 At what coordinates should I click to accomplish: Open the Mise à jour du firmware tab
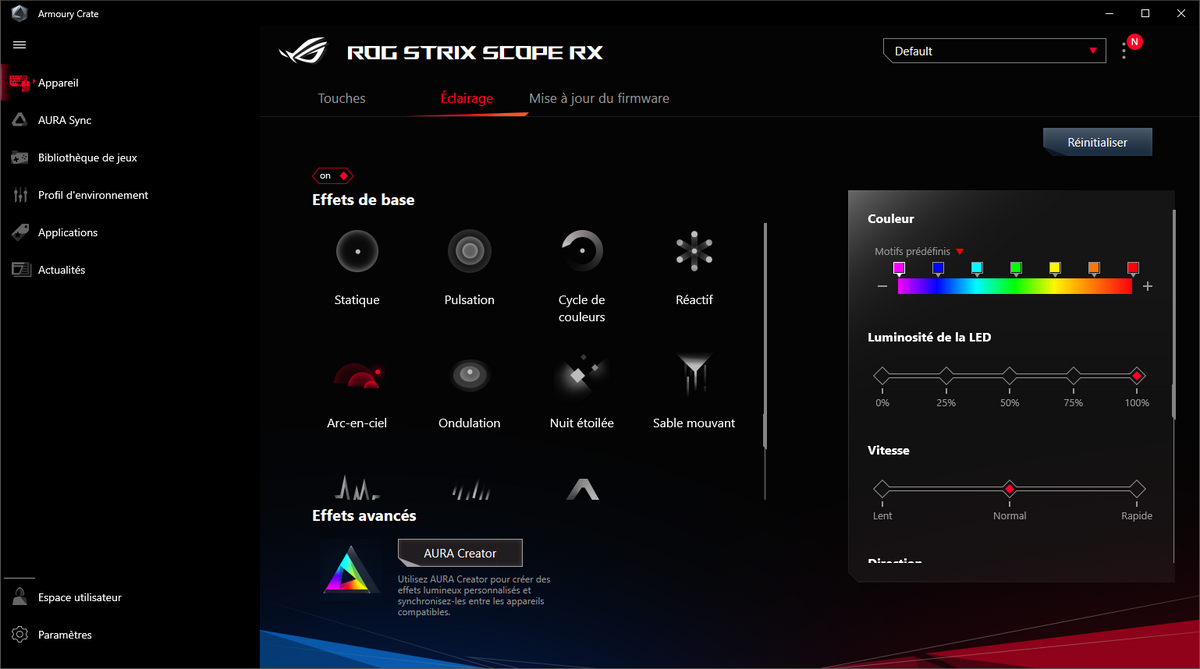(x=599, y=98)
